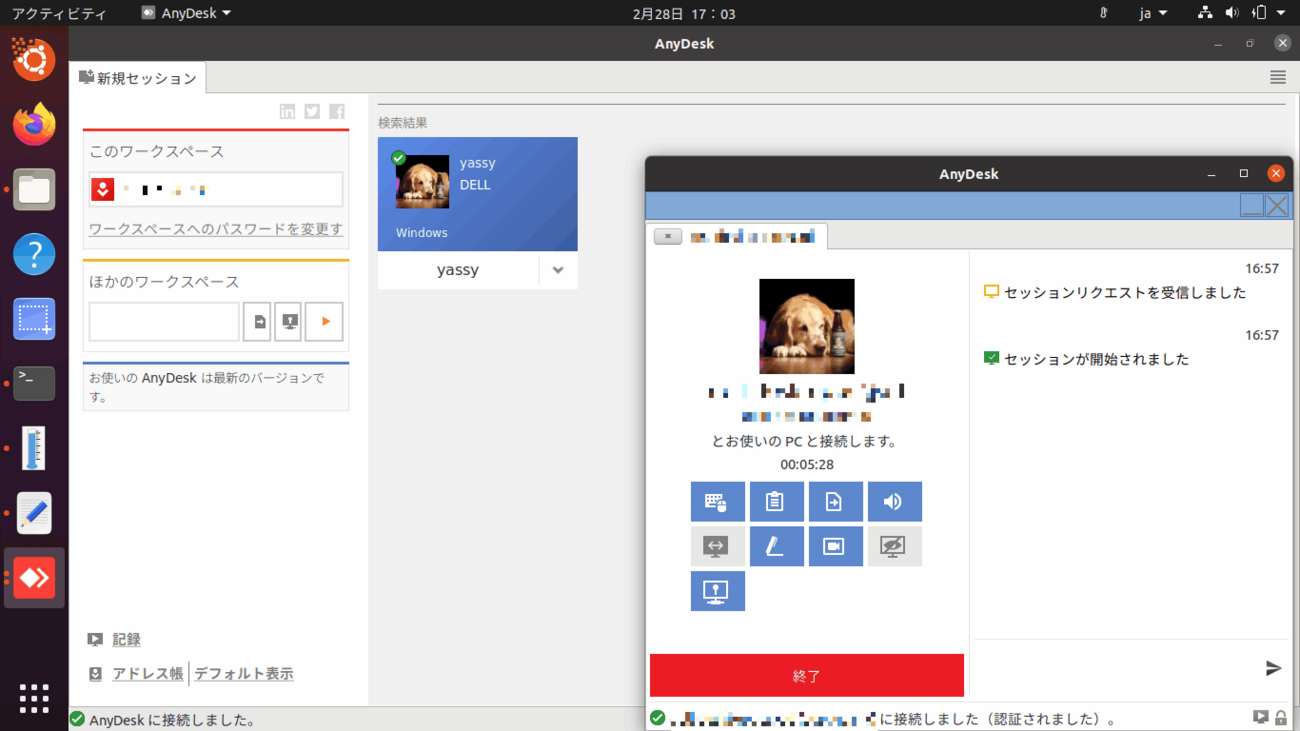The image size is (1300, 731).
Task: Toggle the TCP tunnel monitor permission
Action: (x=717, y=591)
